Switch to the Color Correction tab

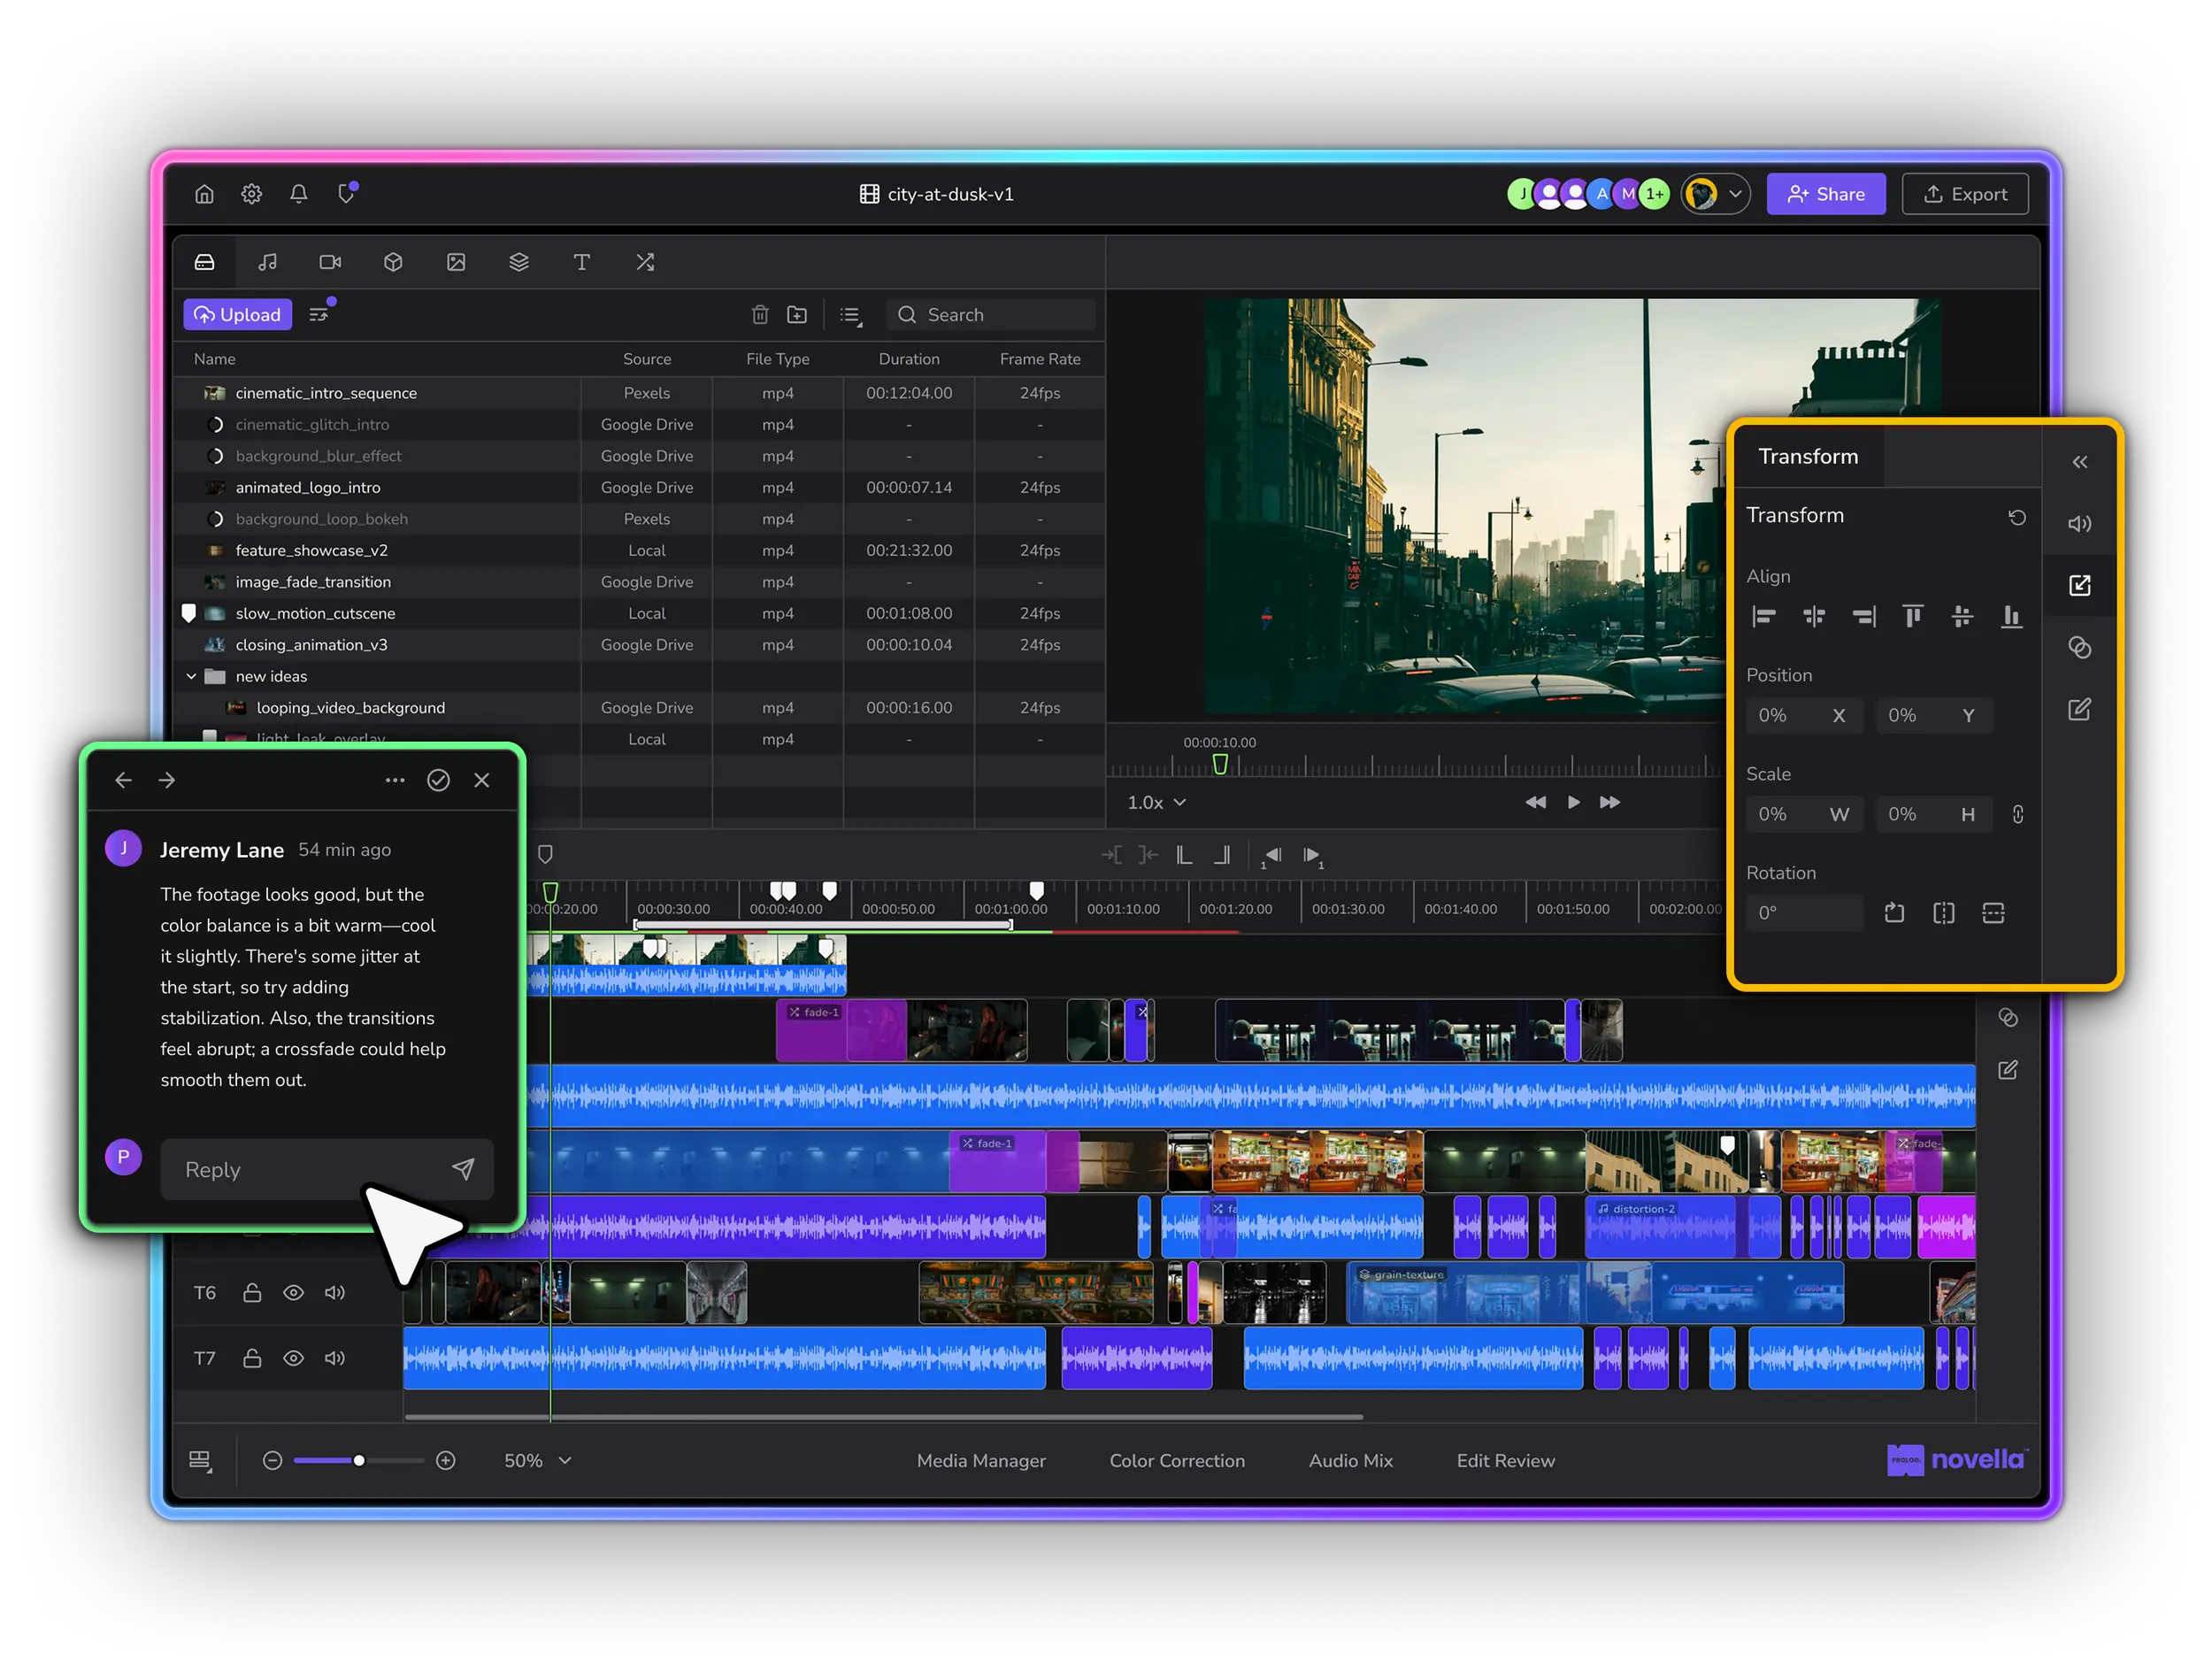click(x=1177, y=1460)
